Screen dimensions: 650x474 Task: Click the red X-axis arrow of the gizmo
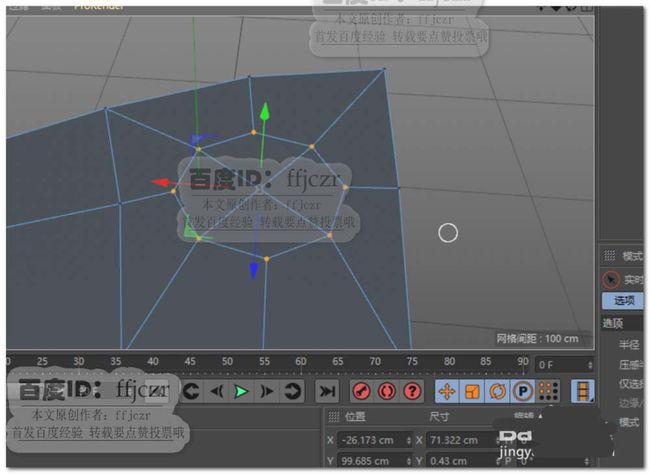click(160, 182)
